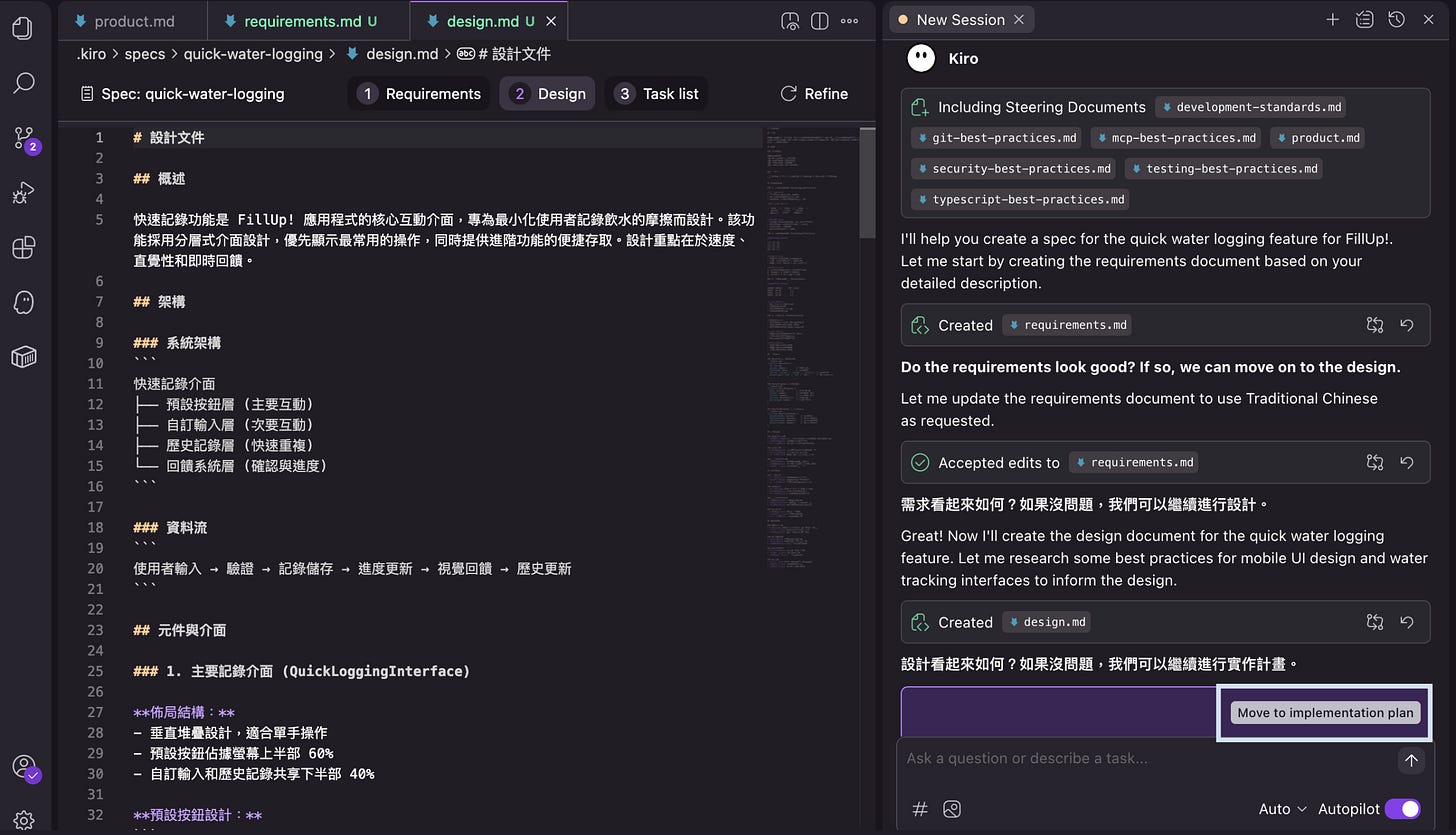The height and width of the screenshot is (835, 1456).
Task: Click the specs breadcrumb segment
Action: [145, 54]
